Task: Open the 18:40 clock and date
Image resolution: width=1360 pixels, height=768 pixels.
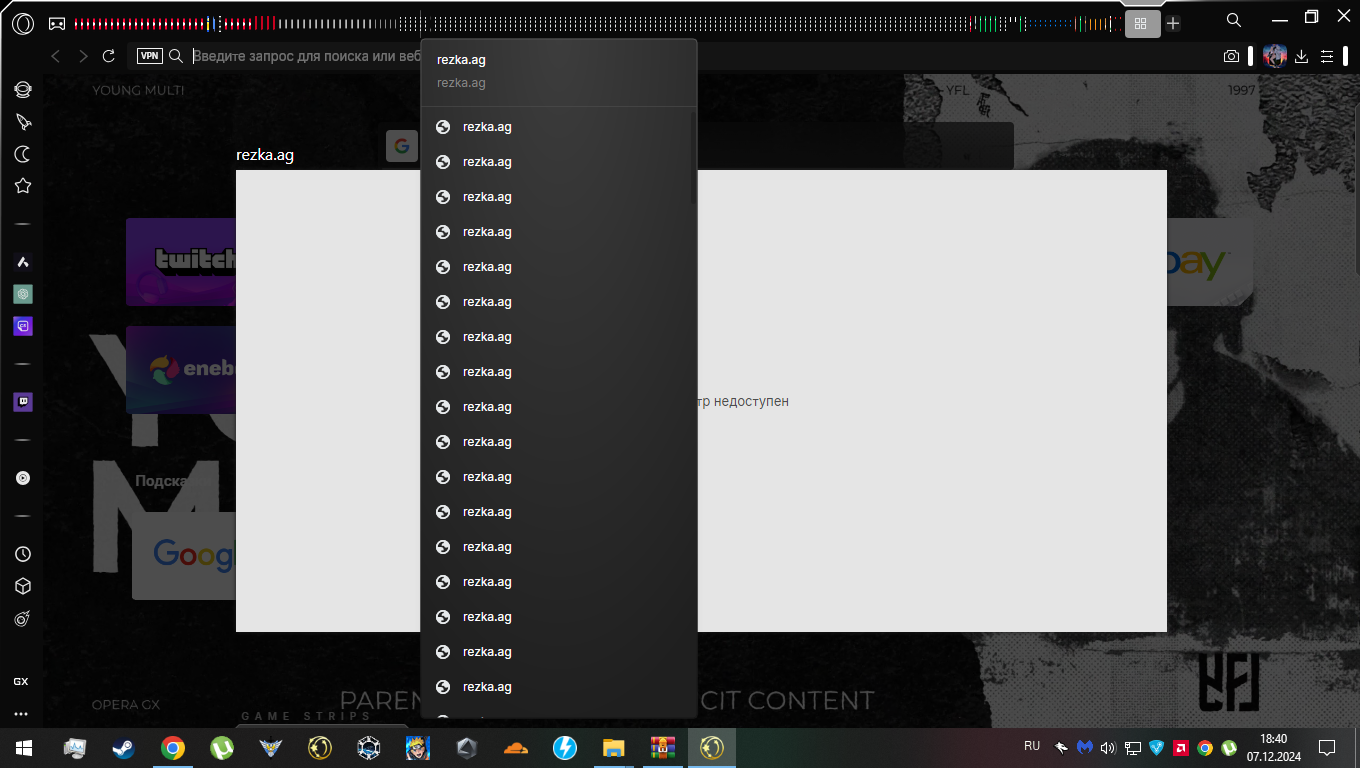Action: click(x=1274, y=747)
